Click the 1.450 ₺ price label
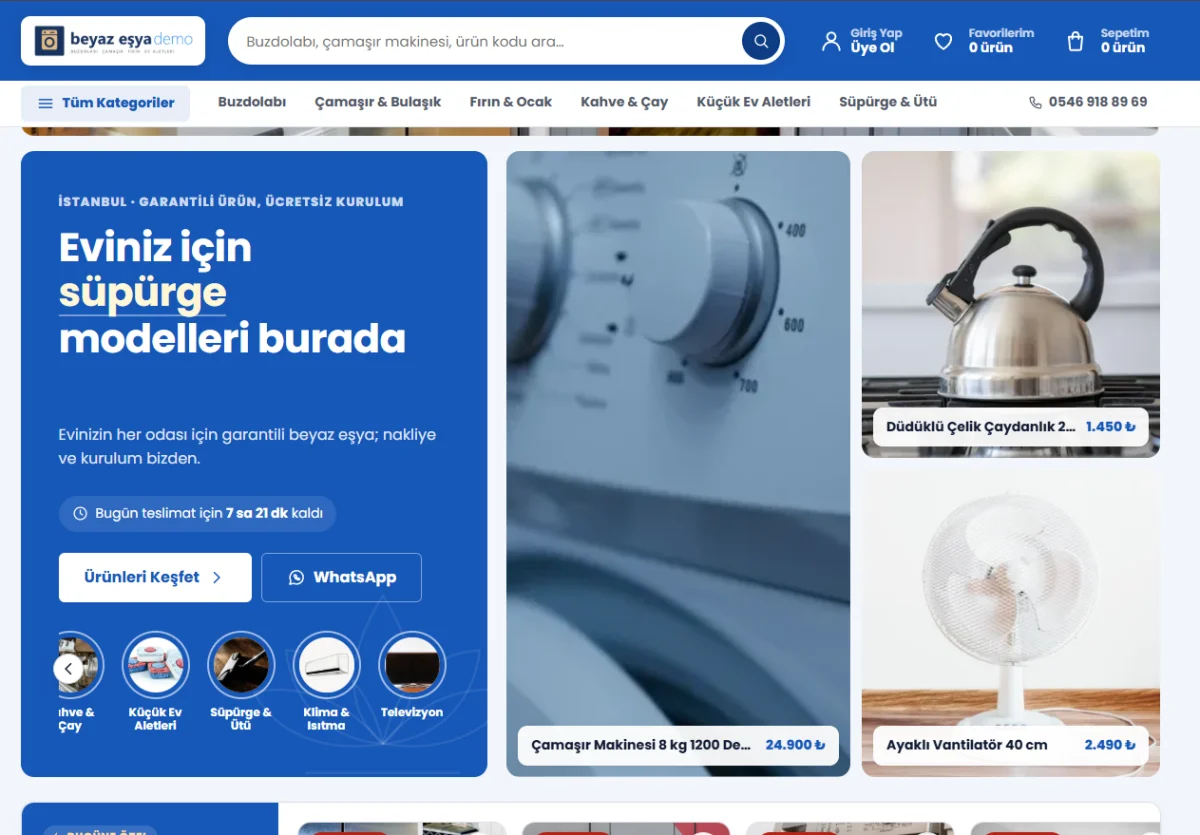 (x=1111, y=426)
